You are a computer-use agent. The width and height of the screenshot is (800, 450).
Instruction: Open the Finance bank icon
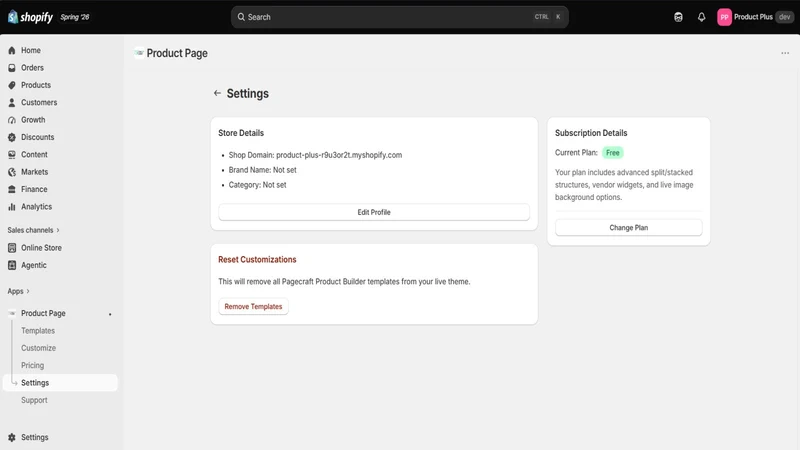click(x=12, y=189)
